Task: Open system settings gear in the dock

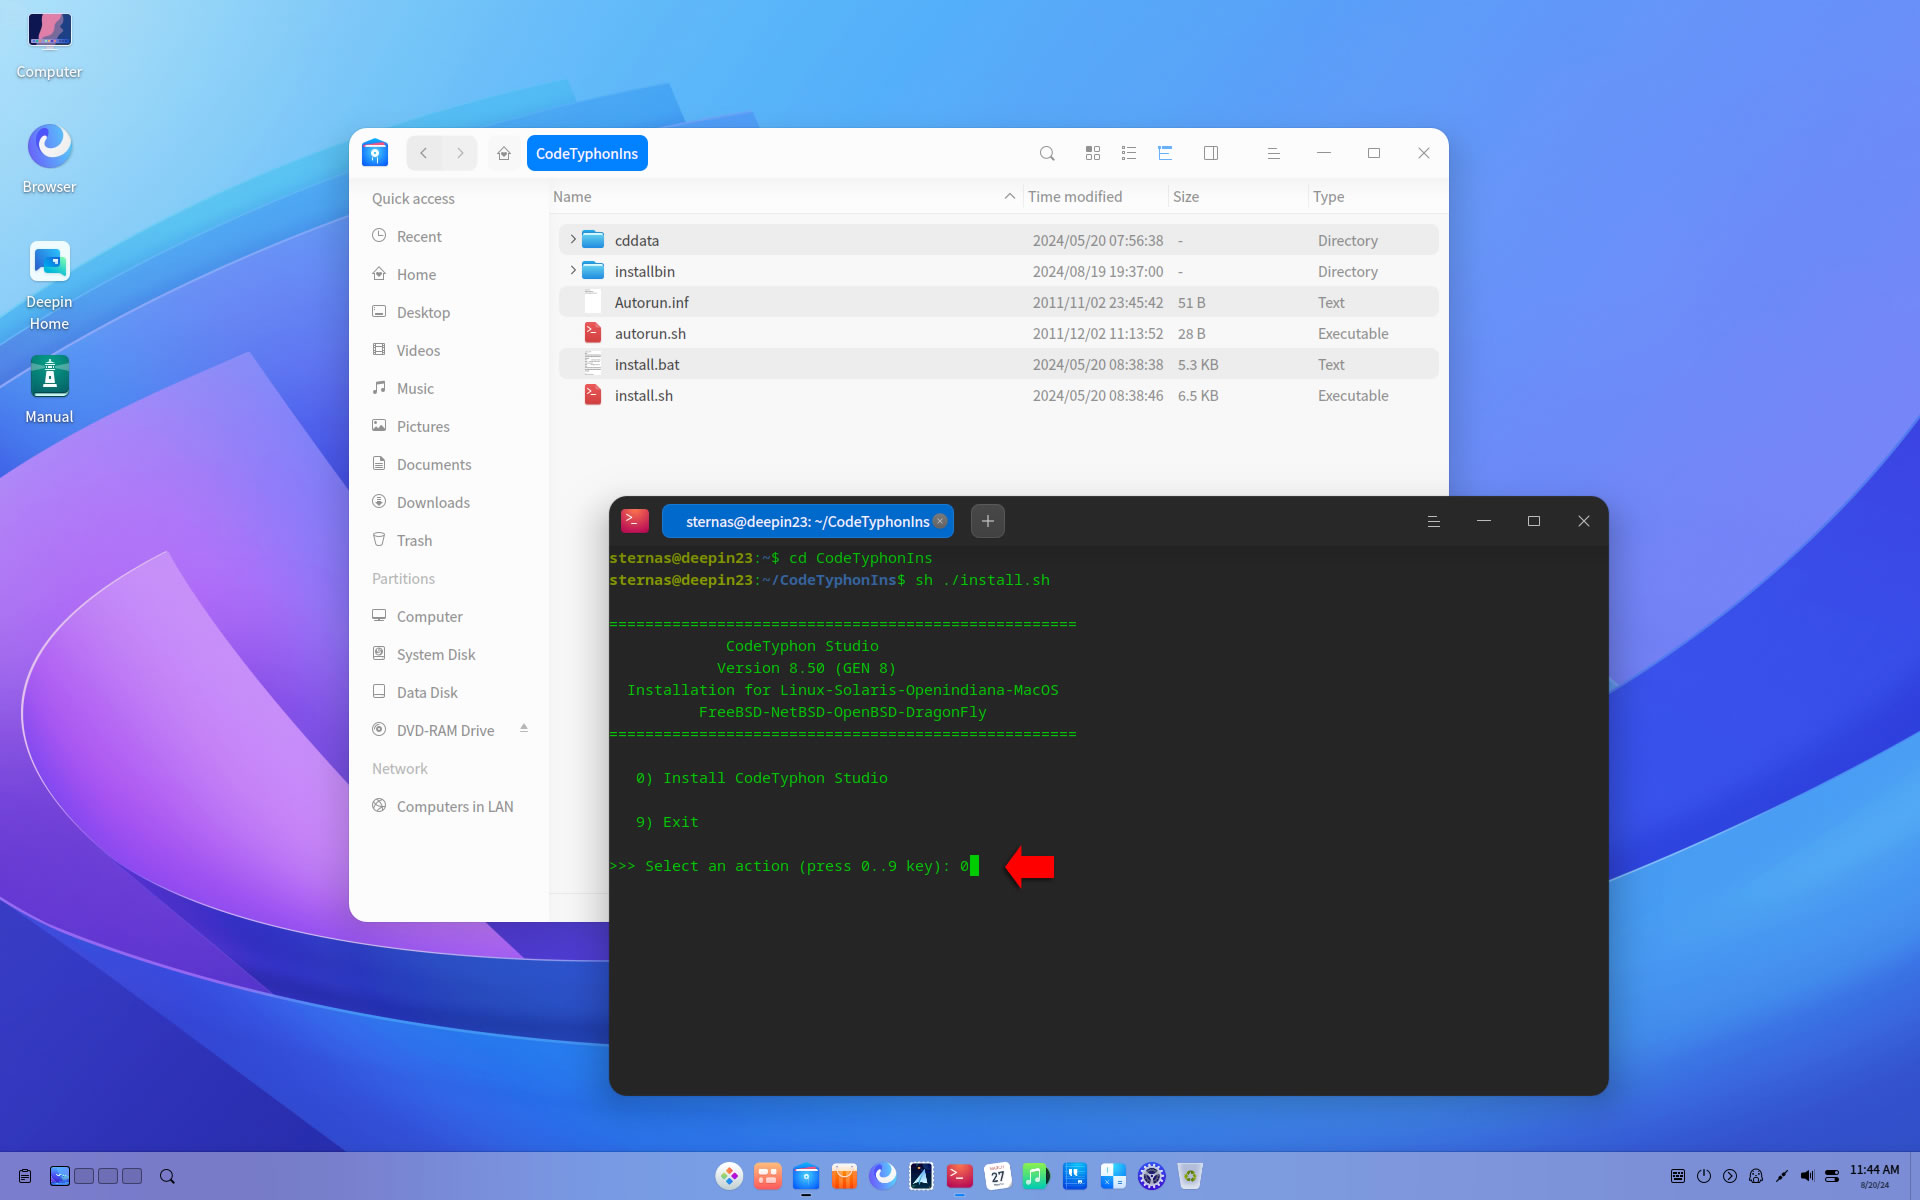Action: [1152, 1176]
